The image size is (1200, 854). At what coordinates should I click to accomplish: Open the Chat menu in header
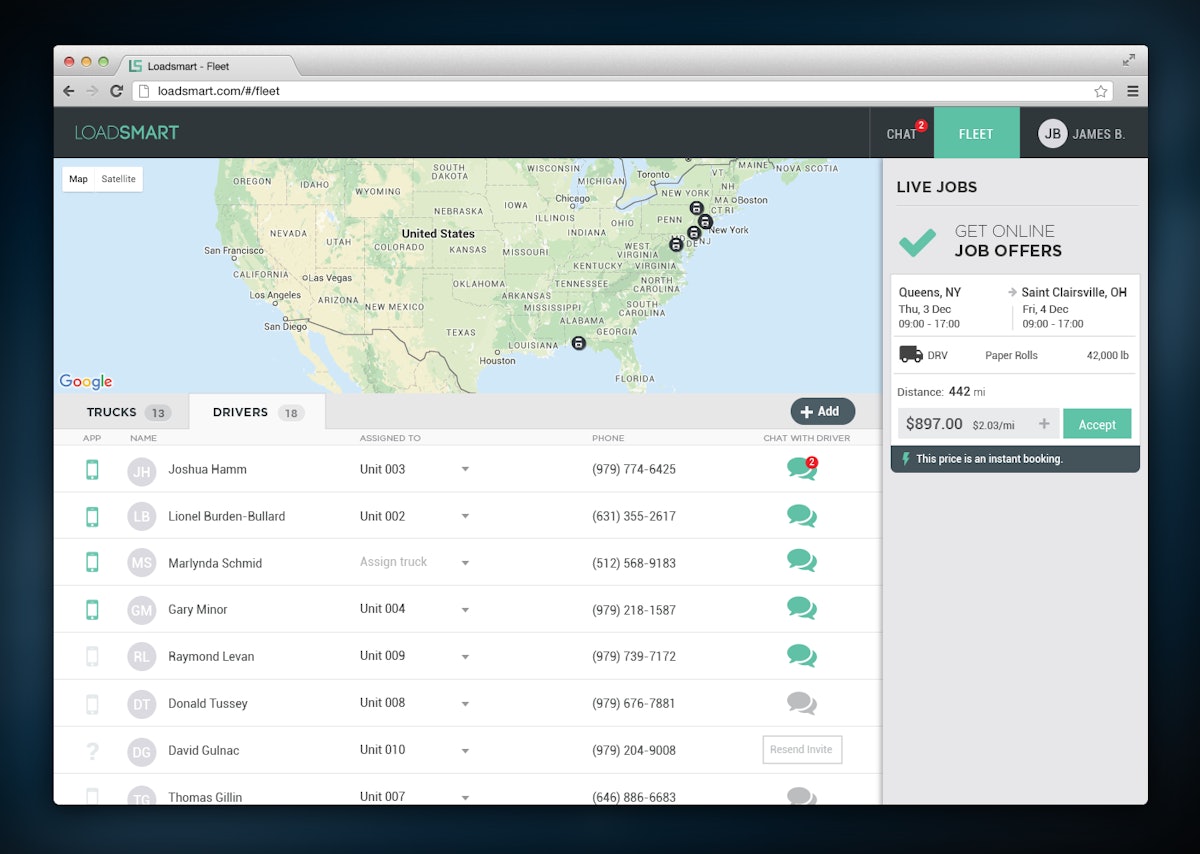[902, 134]
